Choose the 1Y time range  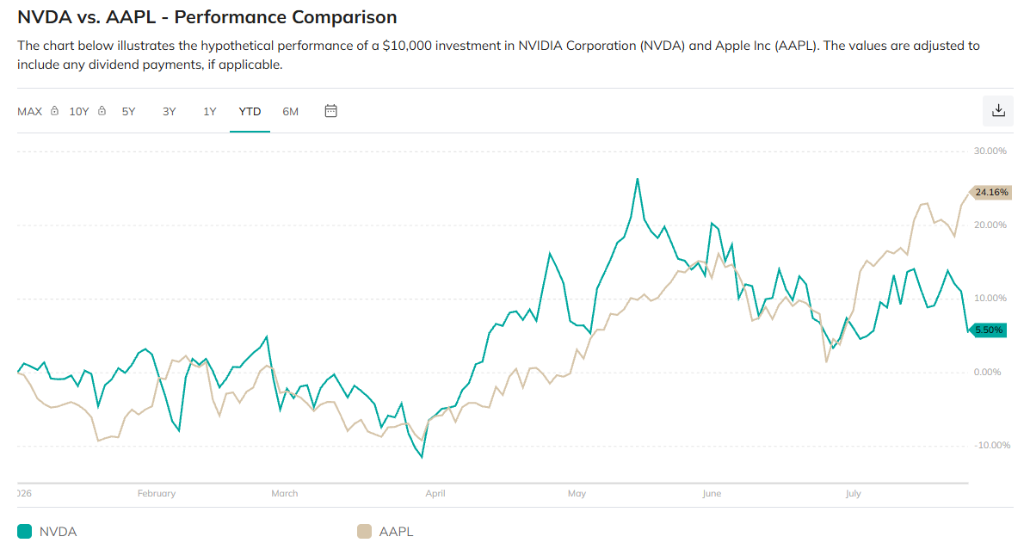[x=210, y=112]
